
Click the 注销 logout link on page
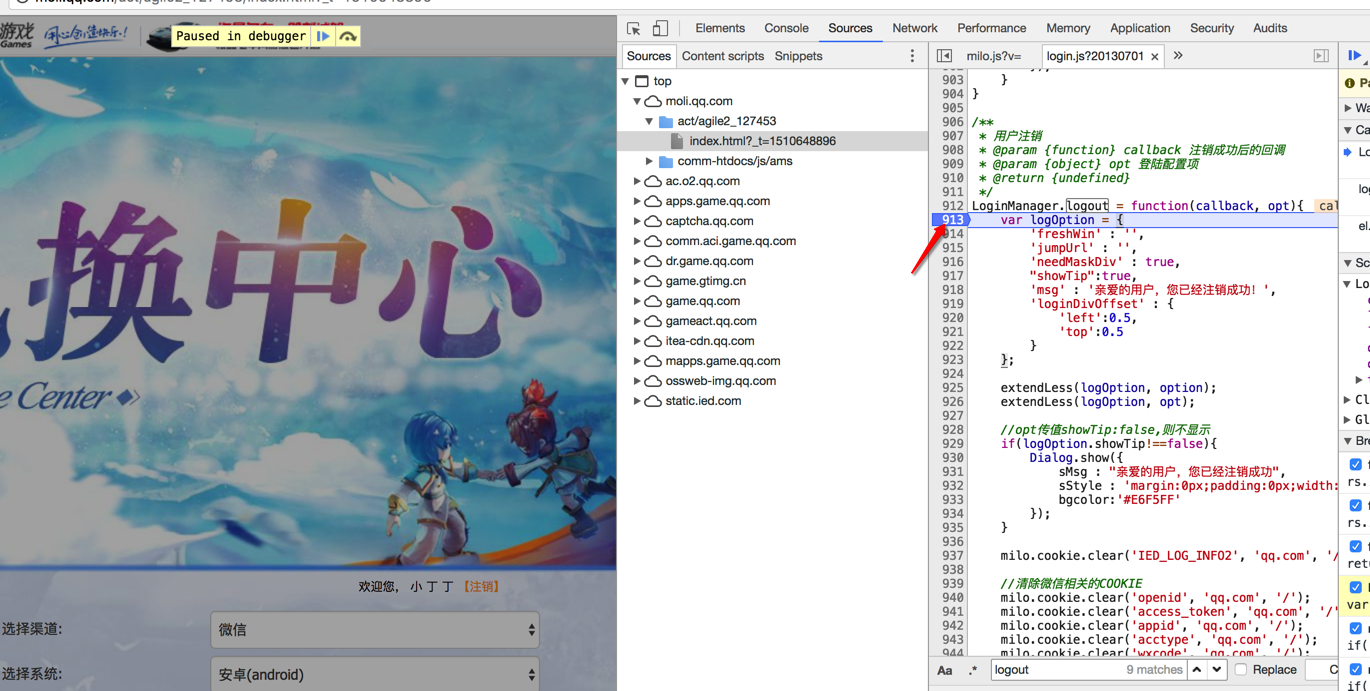pos(481,587)
